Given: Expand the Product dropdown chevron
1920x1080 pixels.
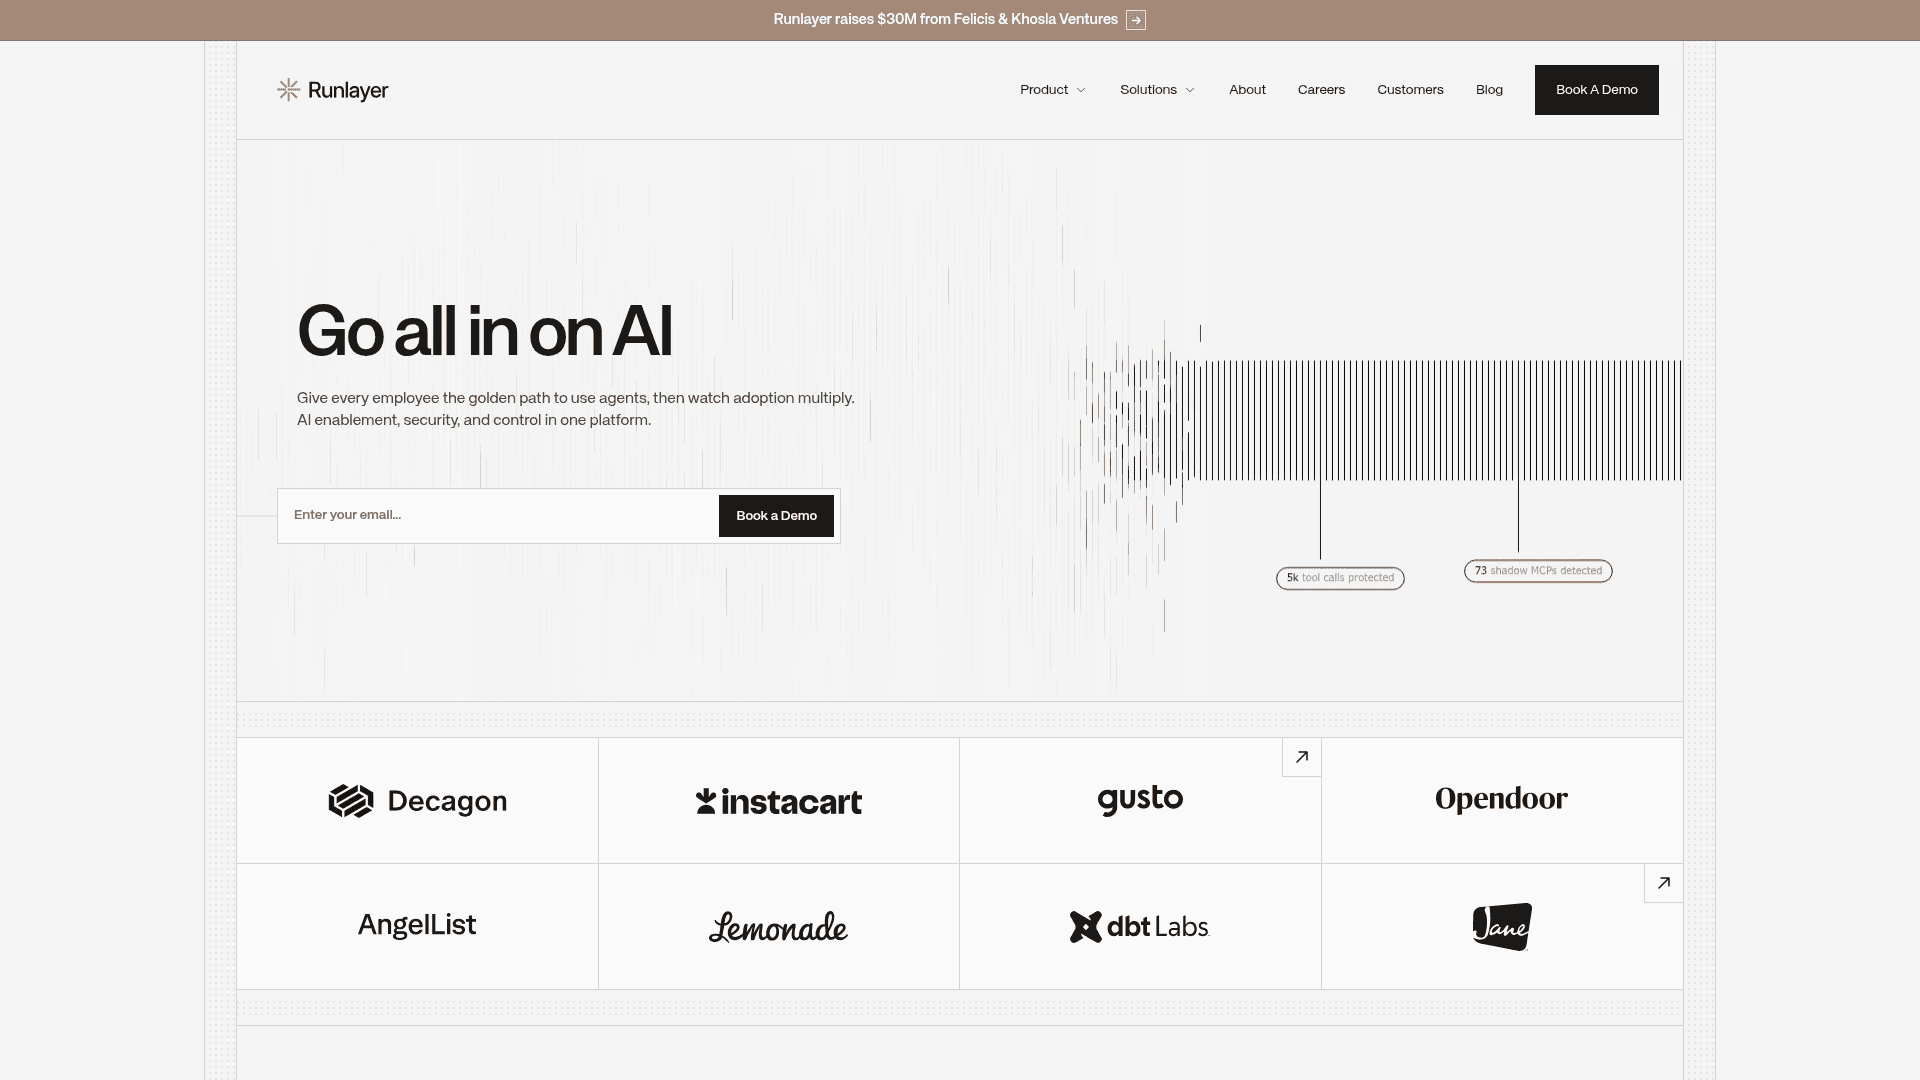Looking at the screenshot, I should click(1081, 90).
